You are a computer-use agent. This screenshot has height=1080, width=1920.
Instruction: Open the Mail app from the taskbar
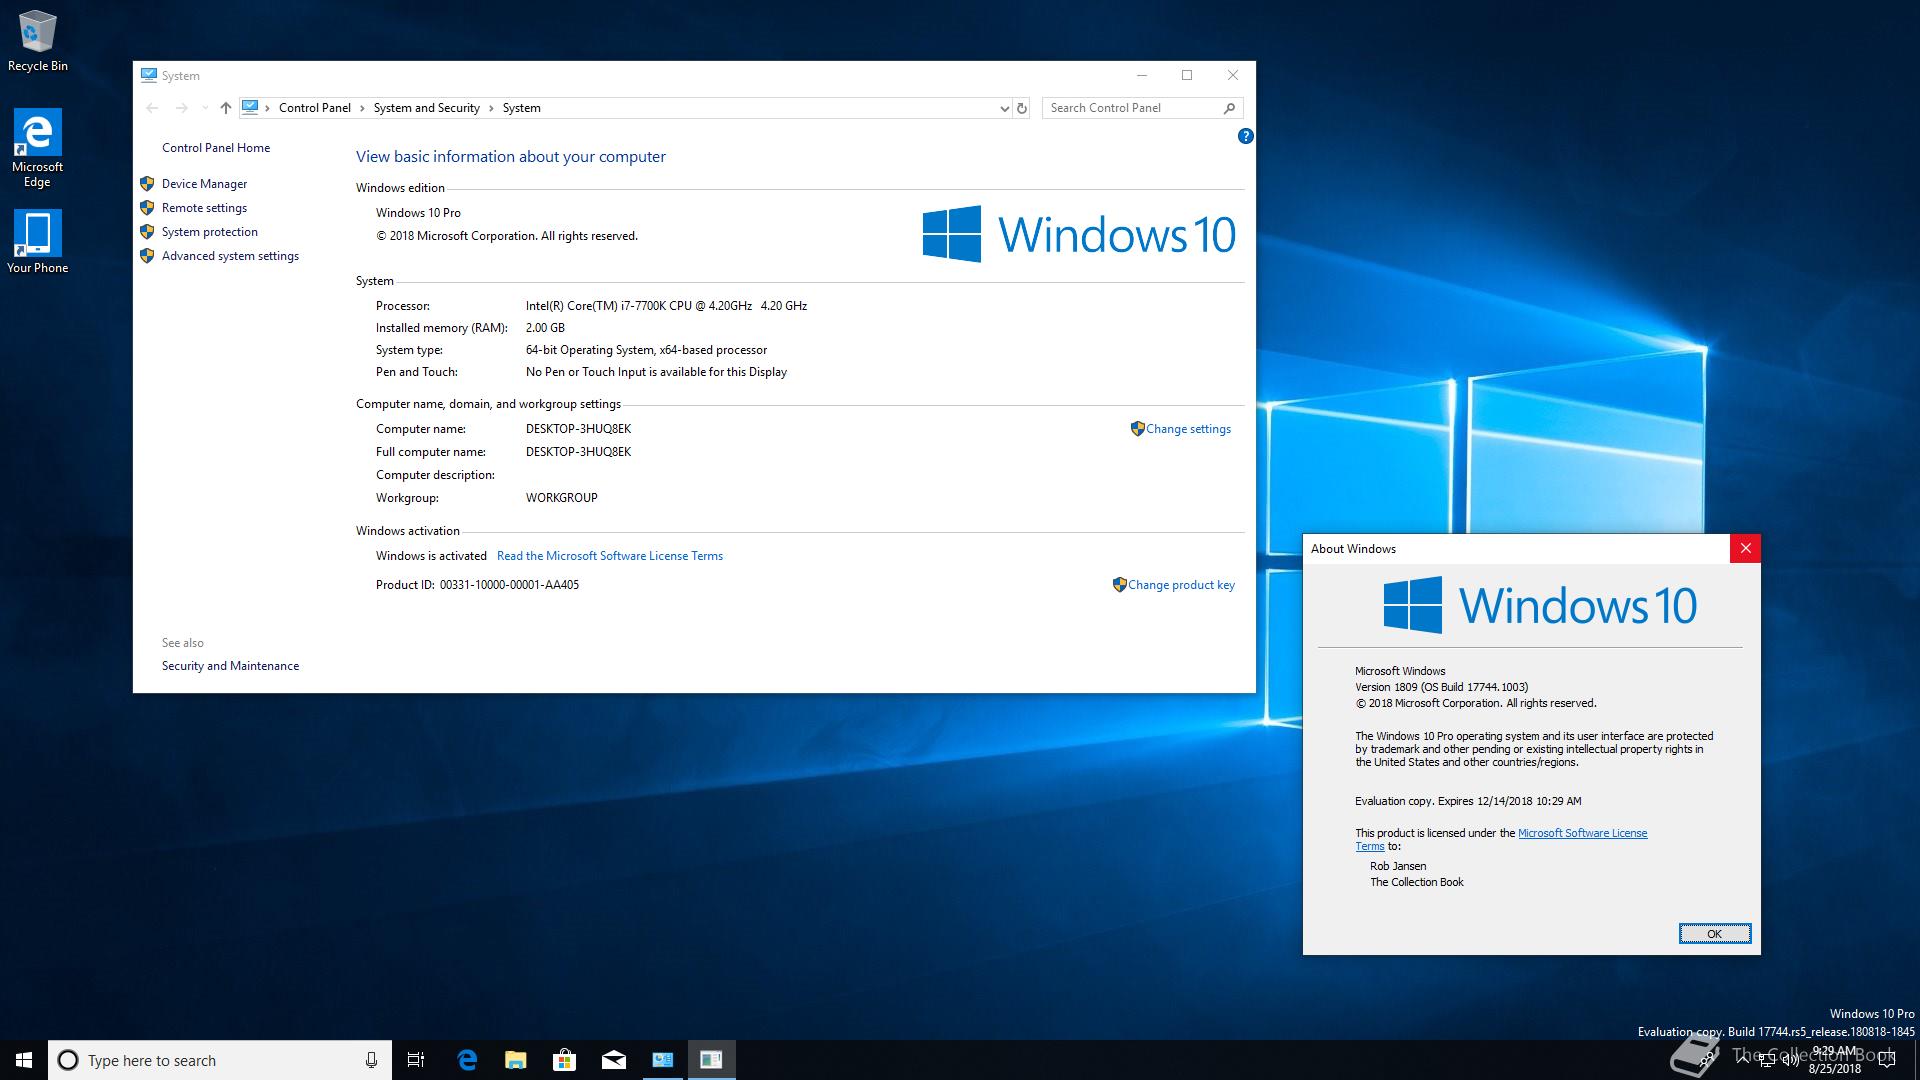(614, 1060)
